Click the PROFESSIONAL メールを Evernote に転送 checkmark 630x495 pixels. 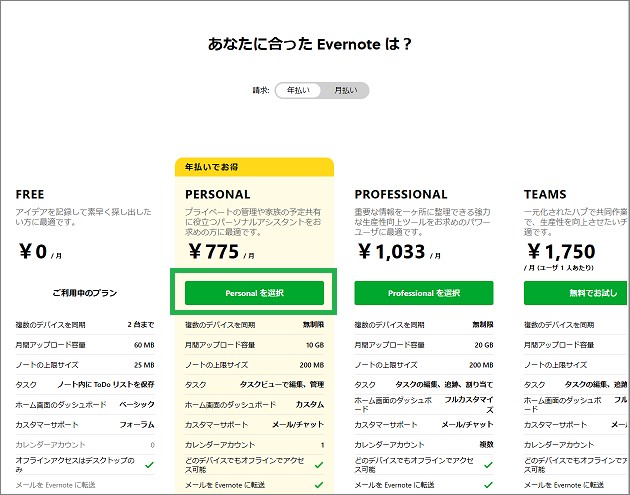coord(489,485)
